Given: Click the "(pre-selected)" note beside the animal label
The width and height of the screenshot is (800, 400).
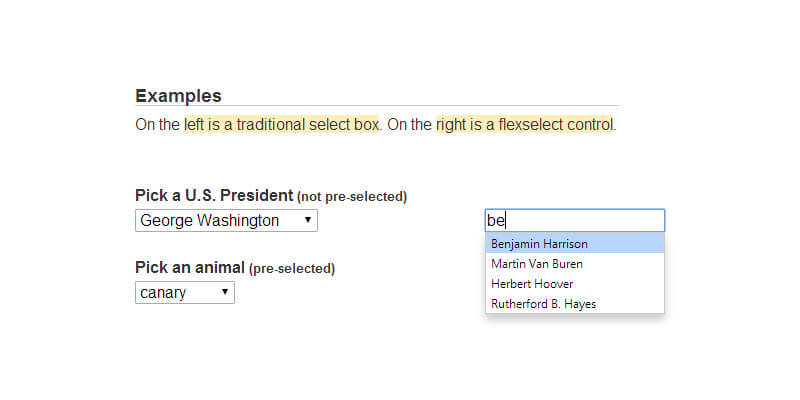Looking at the screenshot, I should click(x=292, y=269).
